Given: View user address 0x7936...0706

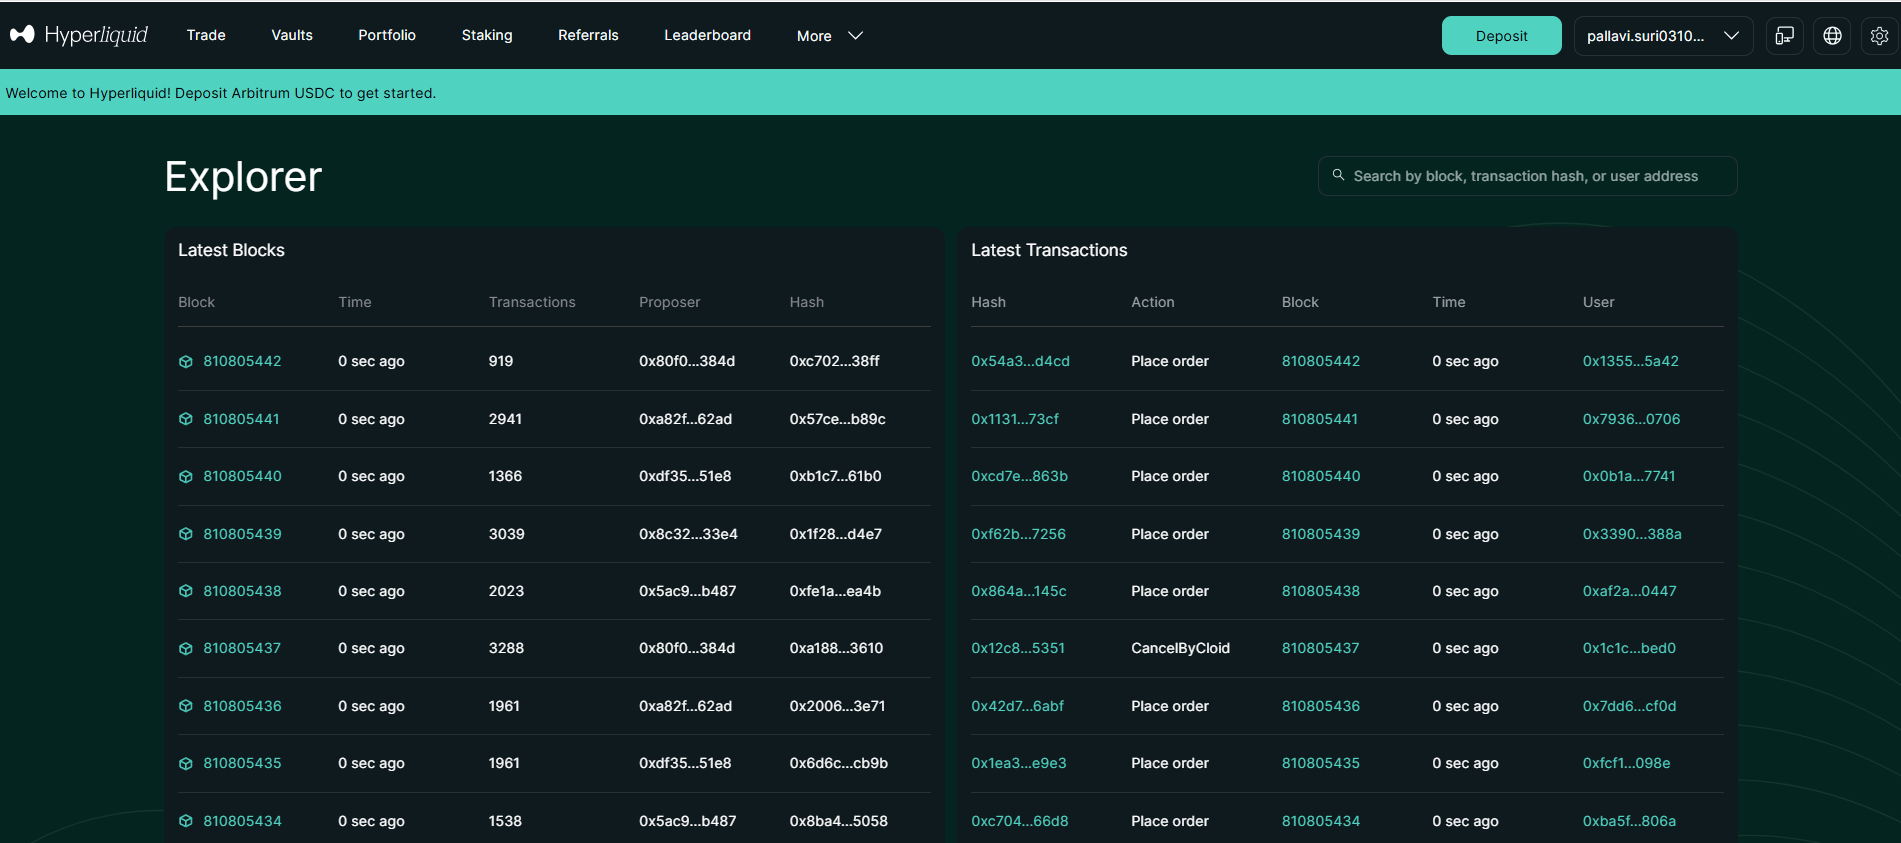Looking at the screenshot, I should pyautogui.click(x=1631, y=419).
